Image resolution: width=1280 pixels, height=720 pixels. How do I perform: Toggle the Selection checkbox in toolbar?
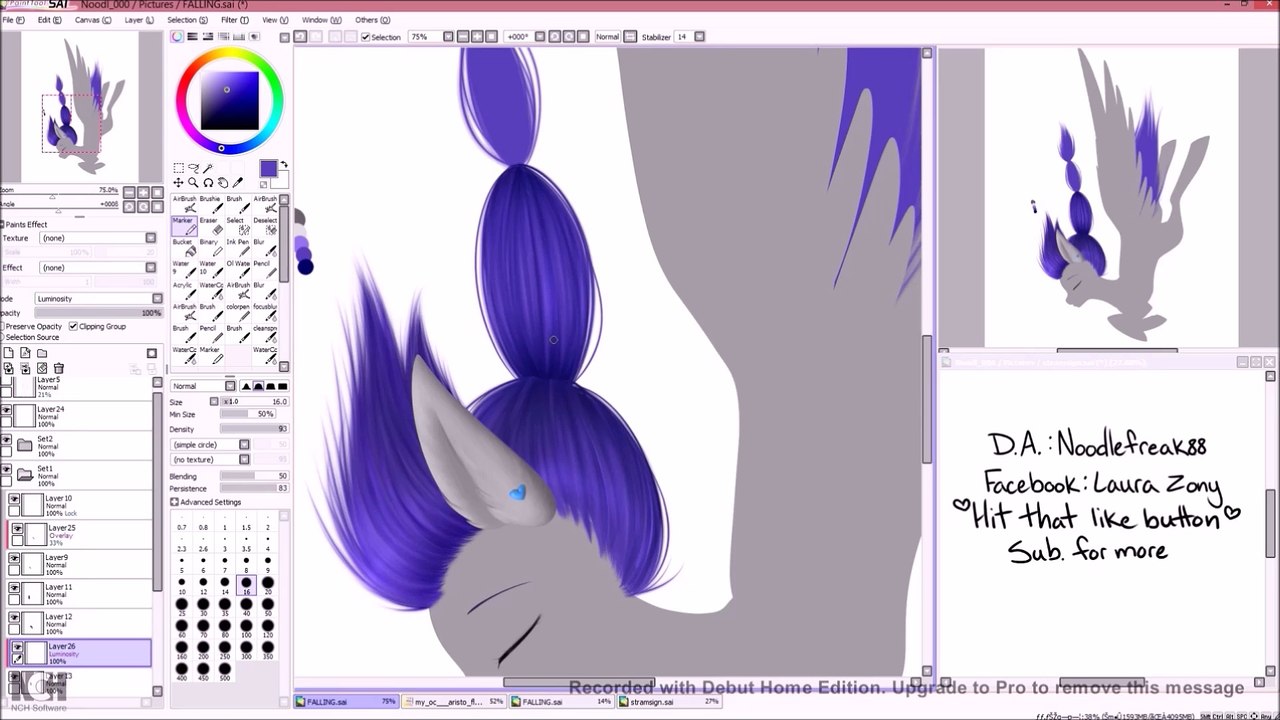tap(366, 37)
